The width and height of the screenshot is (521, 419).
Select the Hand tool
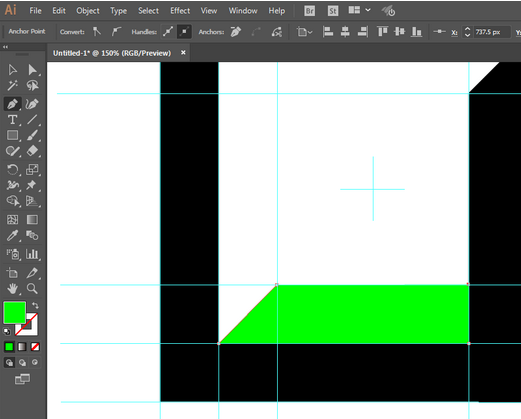(x=13, y=289)
